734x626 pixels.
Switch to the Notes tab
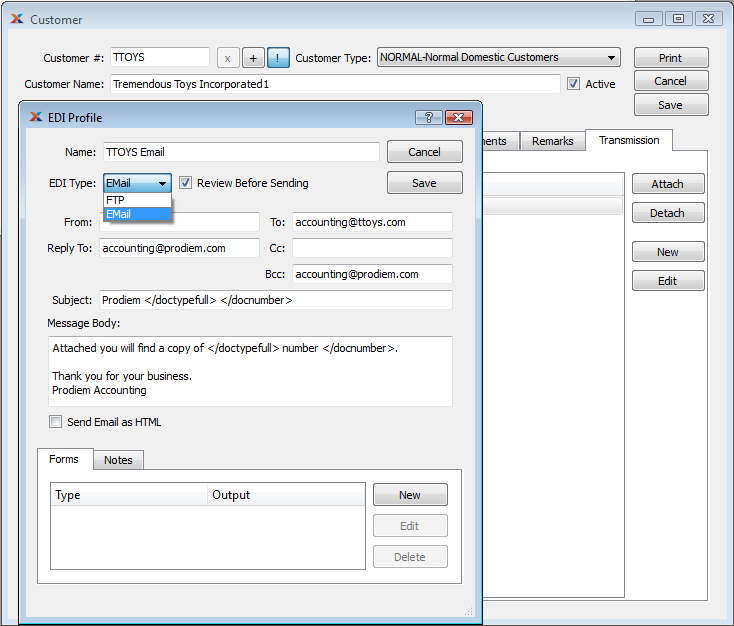118,460
